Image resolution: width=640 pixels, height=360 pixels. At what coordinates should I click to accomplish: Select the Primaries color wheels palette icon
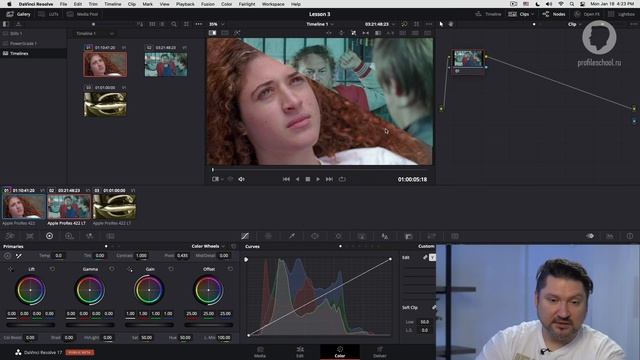tap(49, 236)
